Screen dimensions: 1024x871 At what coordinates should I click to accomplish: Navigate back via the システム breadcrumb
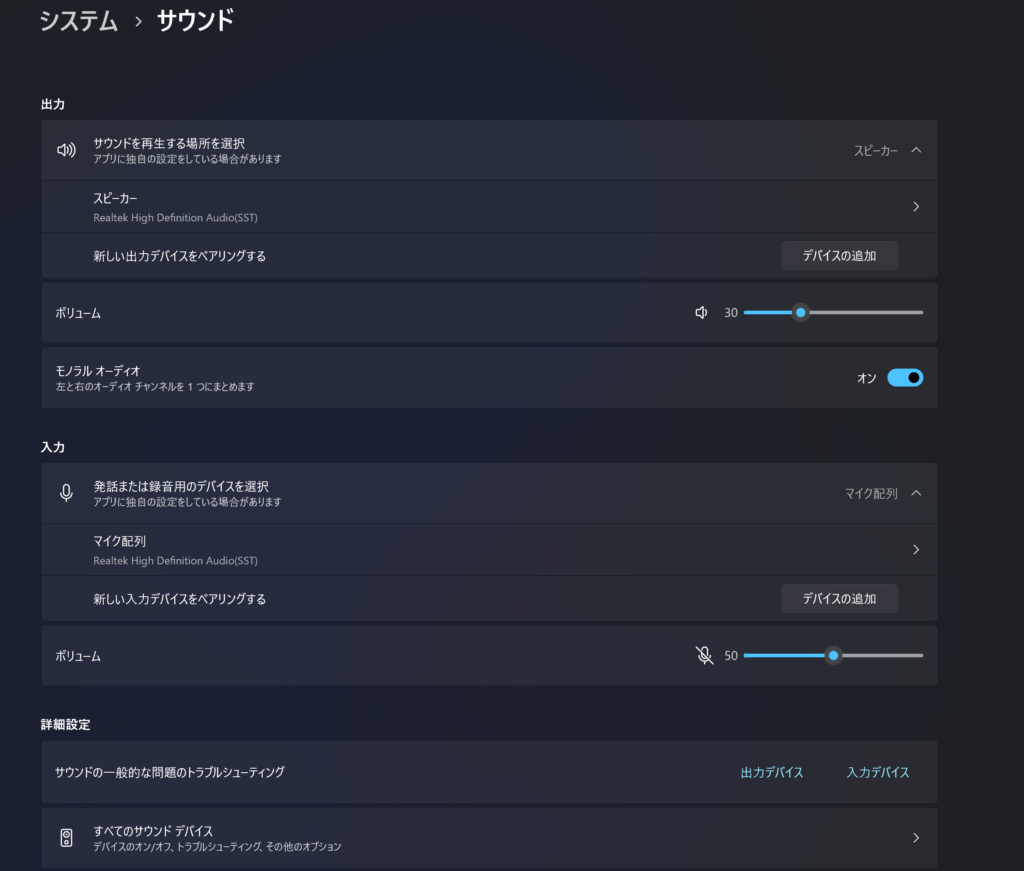point(78,18)
